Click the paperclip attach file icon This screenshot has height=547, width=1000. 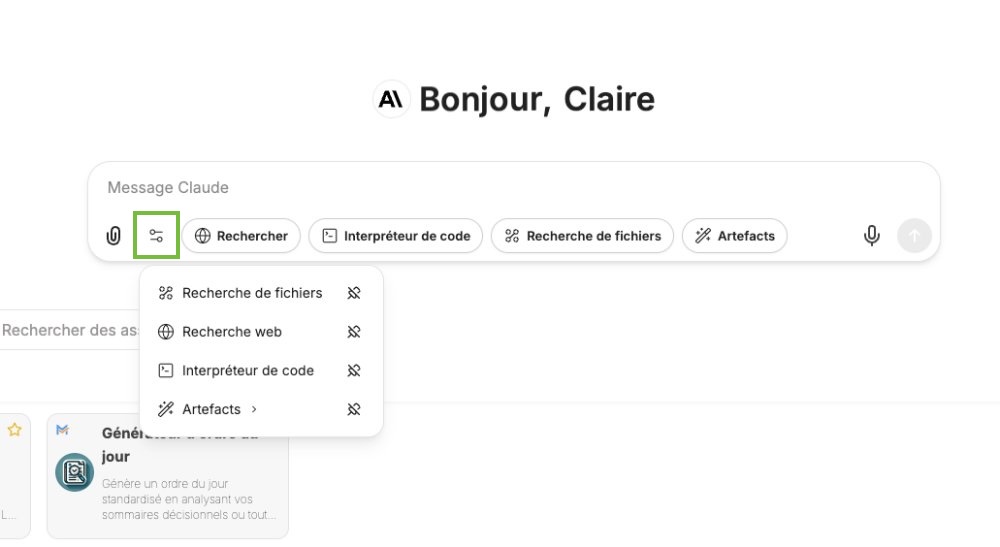[113, 236]
